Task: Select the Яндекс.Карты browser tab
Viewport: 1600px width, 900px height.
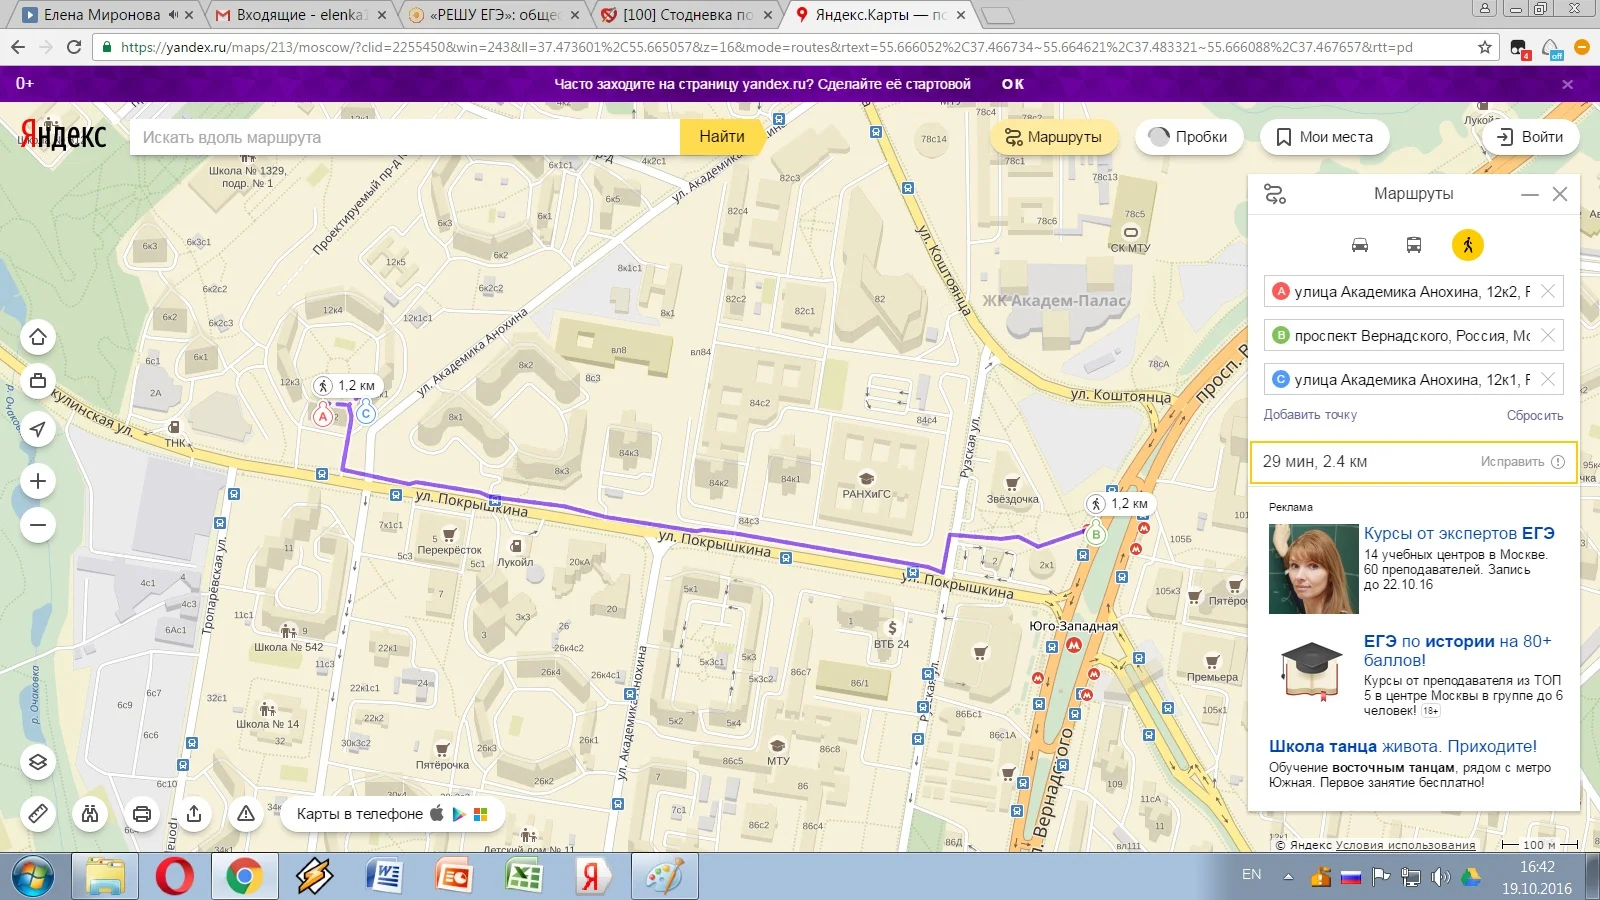Action: (x=880, y=15)
